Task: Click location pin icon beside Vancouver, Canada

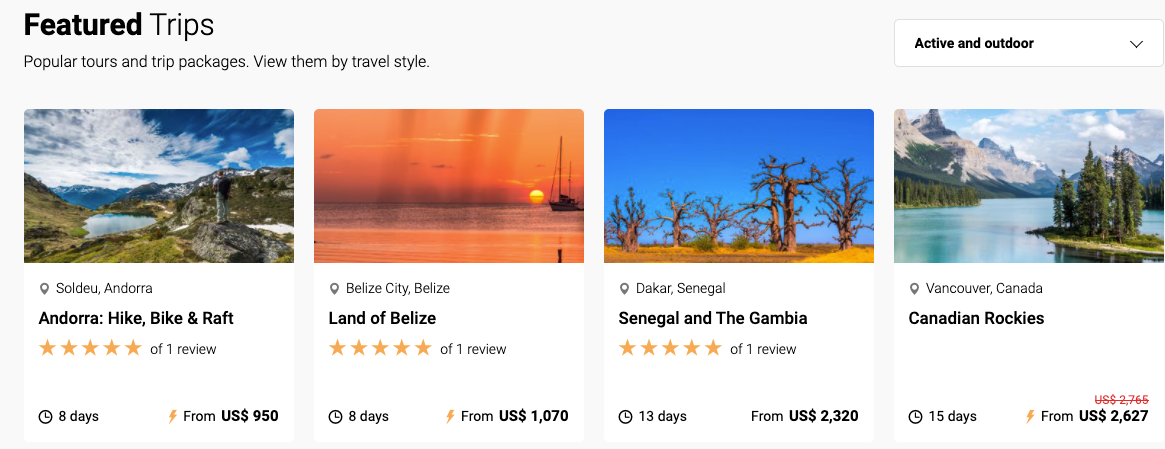Action: pyautogui.click(x=914, y=289)
